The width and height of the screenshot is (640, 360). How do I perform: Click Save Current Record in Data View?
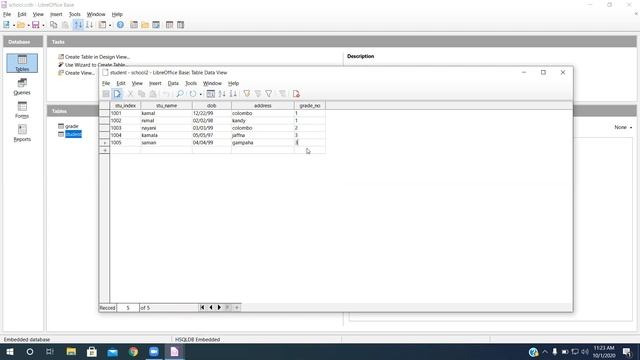point(106,94)
